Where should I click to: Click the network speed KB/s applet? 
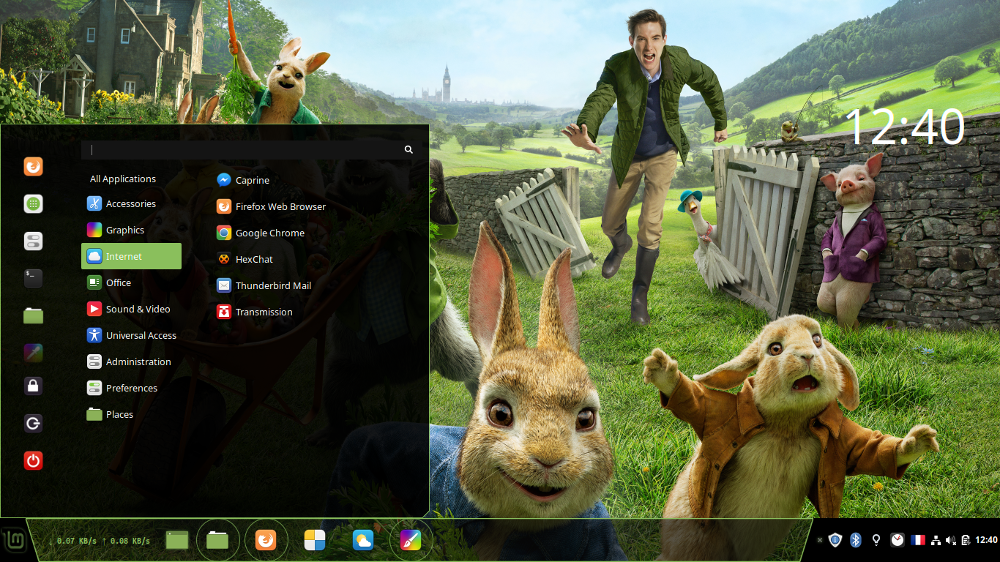pyautogui.click(x=99, y=541)
